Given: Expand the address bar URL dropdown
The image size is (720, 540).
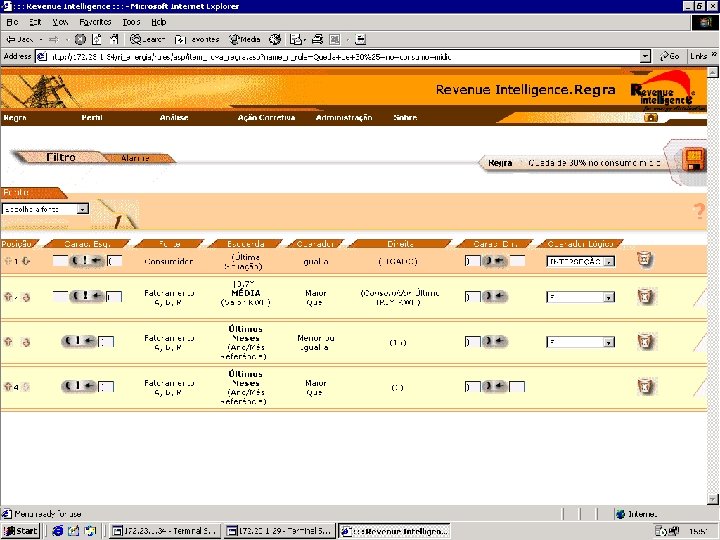Looking at the screenshot, I should click(645, 57).
